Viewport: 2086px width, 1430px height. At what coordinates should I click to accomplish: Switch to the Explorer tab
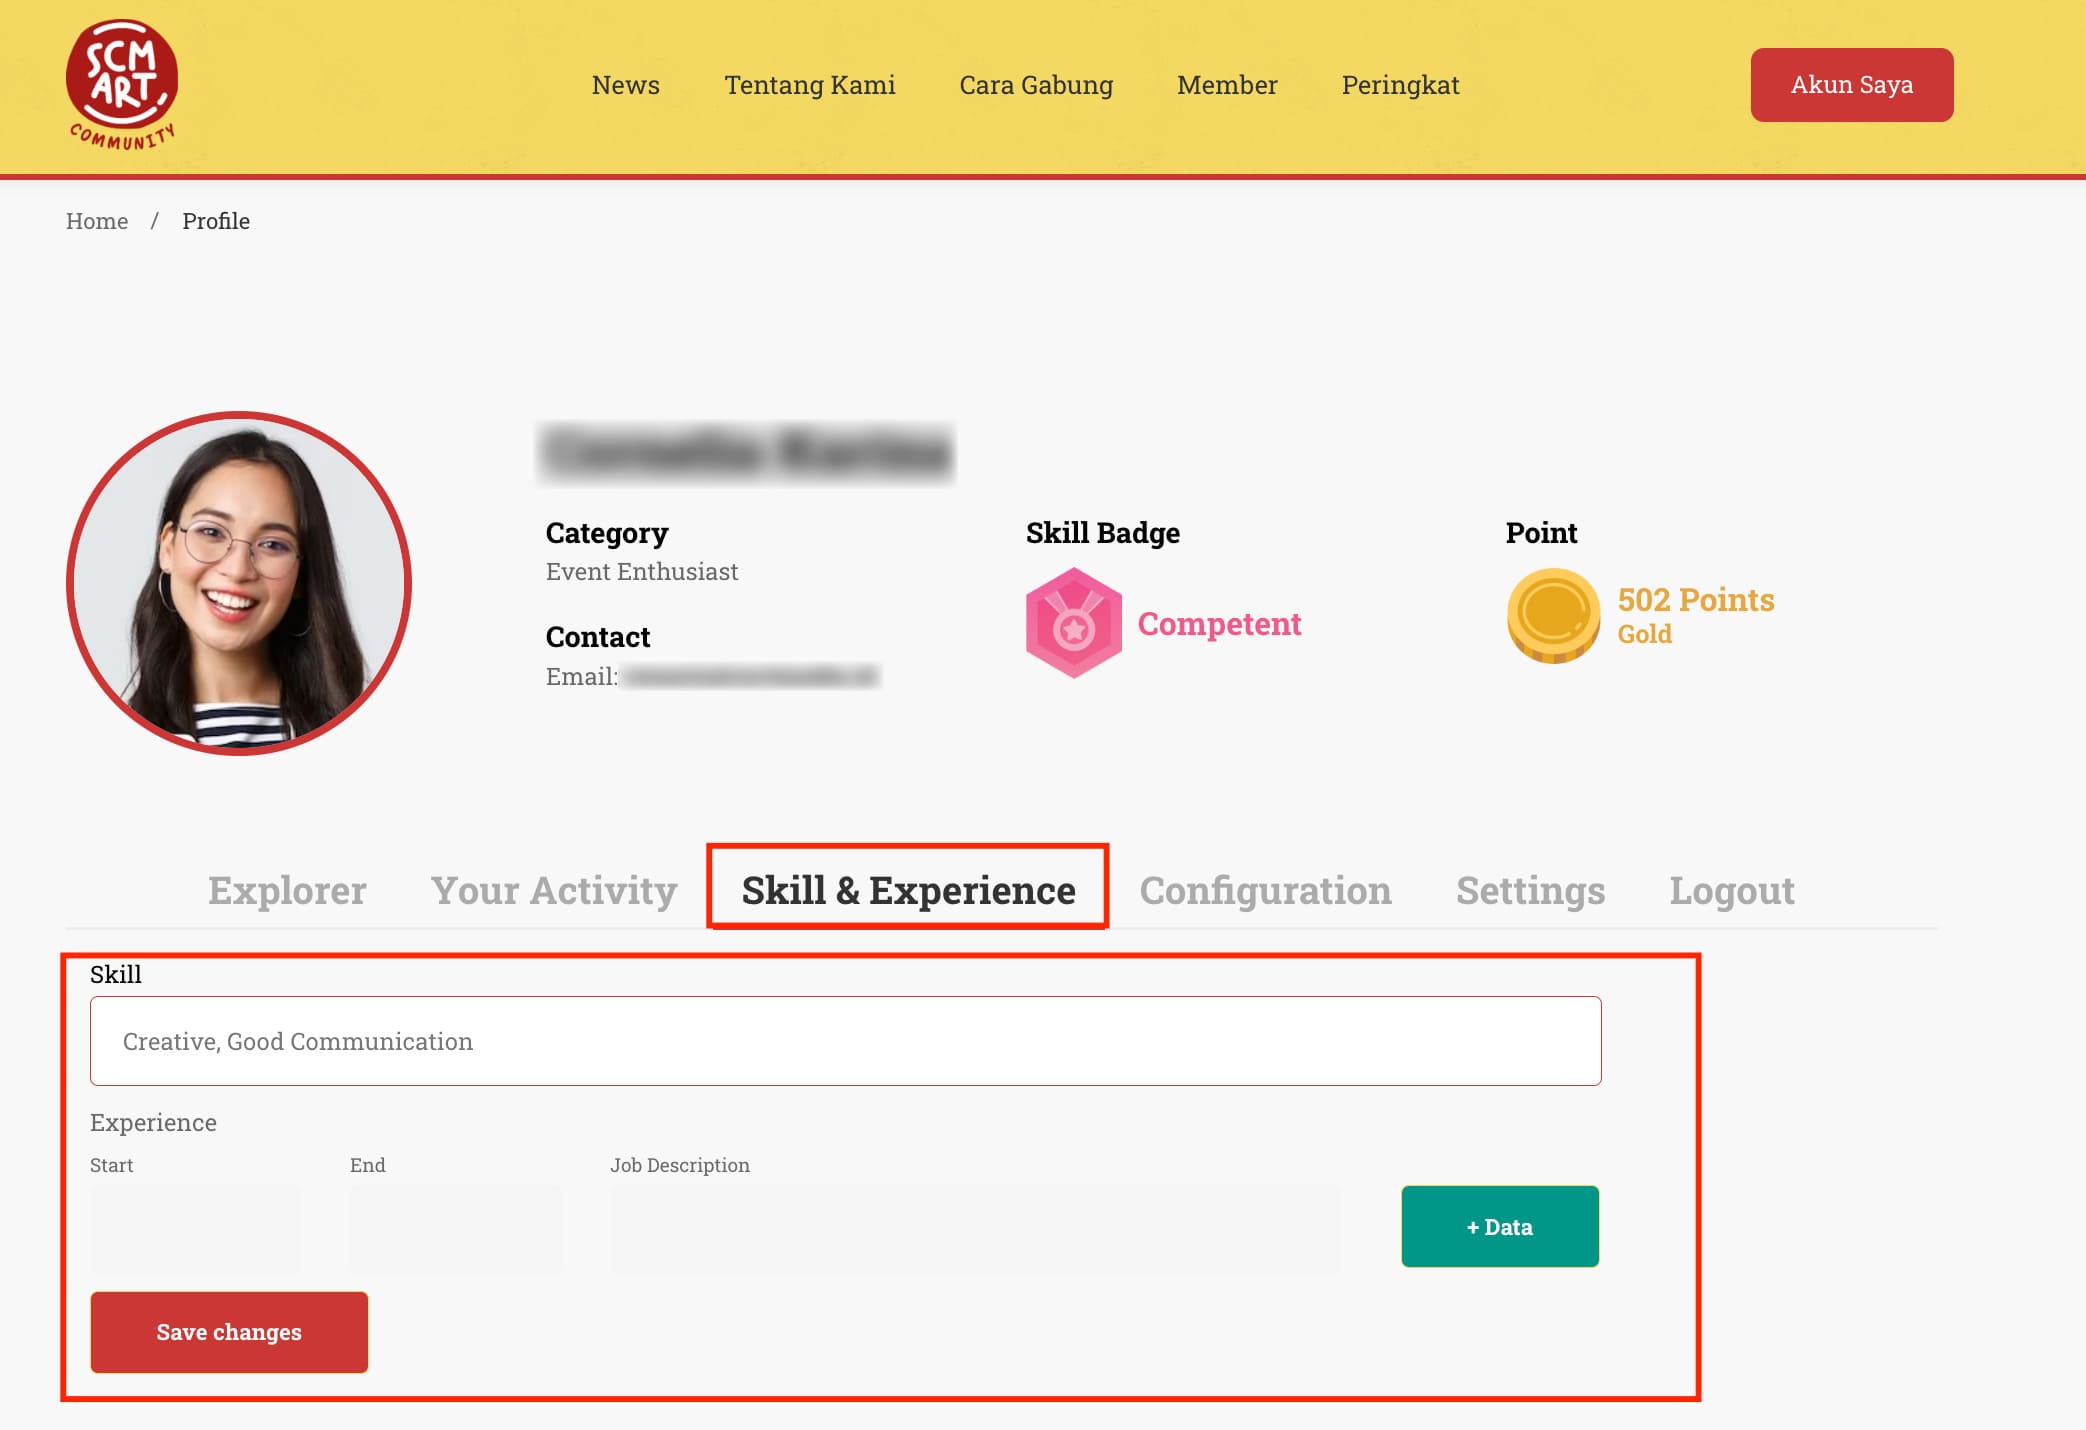point(287,890)
